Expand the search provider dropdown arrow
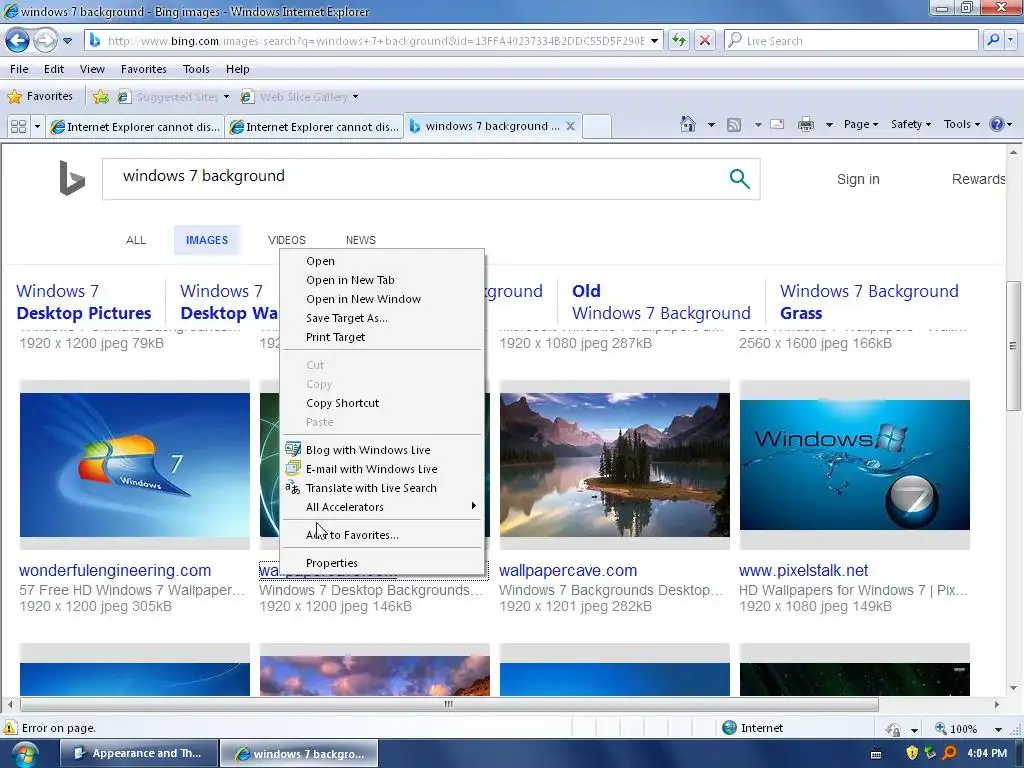This screenshot has height=768, width=1024. tap(1011, 40)
